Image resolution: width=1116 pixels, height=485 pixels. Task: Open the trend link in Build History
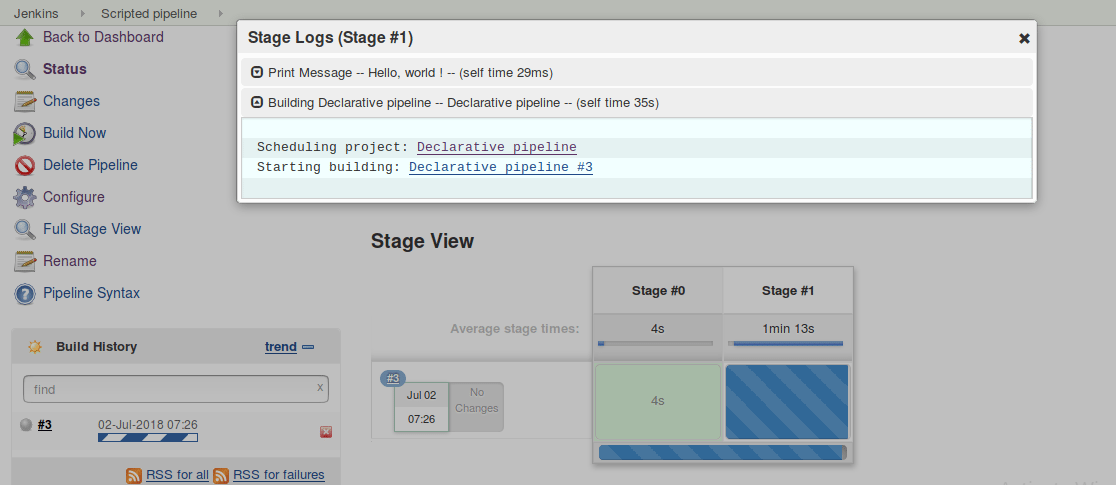pyautogui.click(x=280, y=347)
